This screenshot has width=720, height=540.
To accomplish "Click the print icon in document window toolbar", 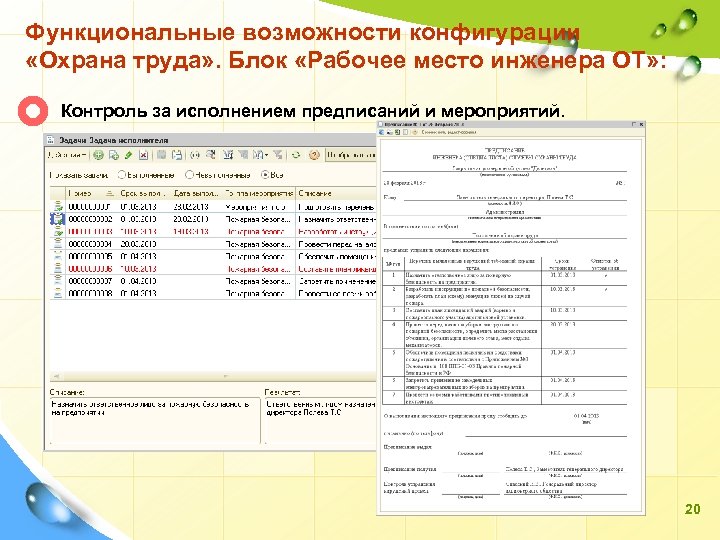I will tap(389, 132).
